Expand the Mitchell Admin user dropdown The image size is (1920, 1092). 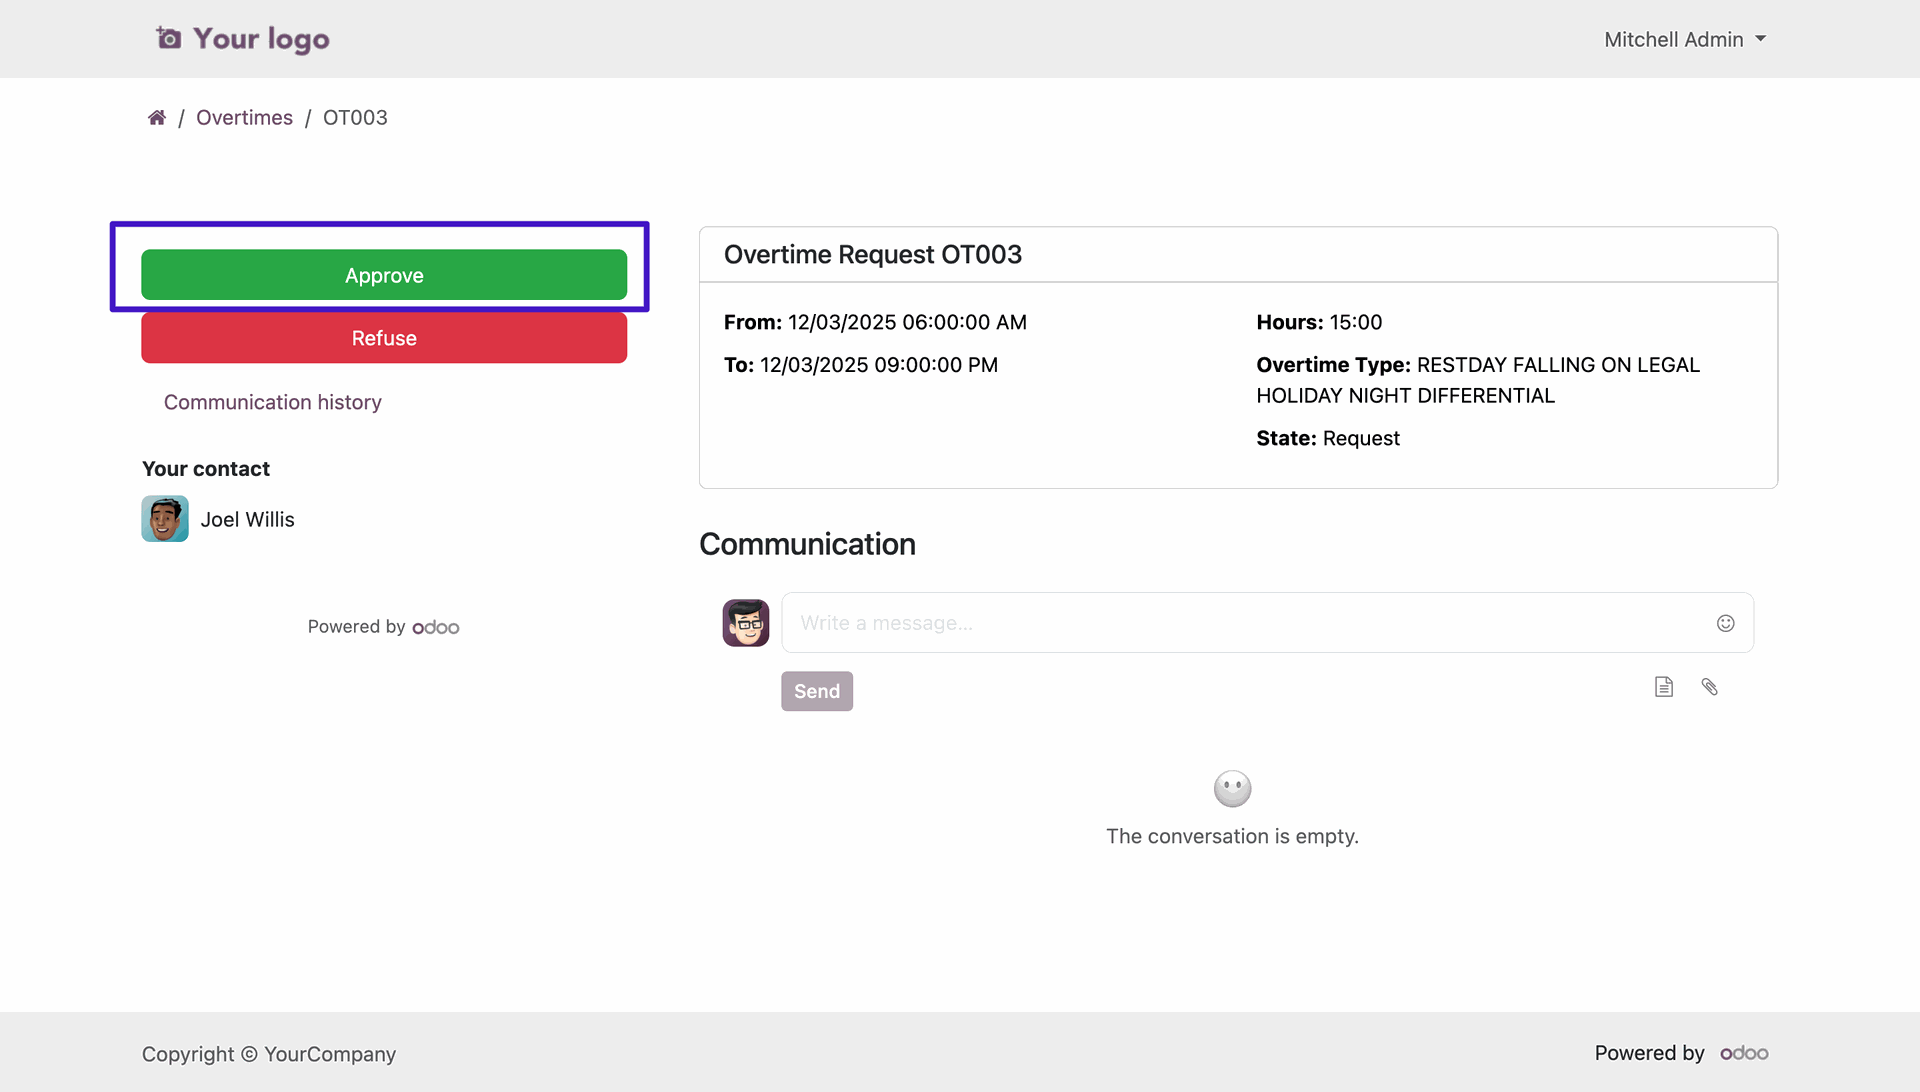[x=1685, y=39]
